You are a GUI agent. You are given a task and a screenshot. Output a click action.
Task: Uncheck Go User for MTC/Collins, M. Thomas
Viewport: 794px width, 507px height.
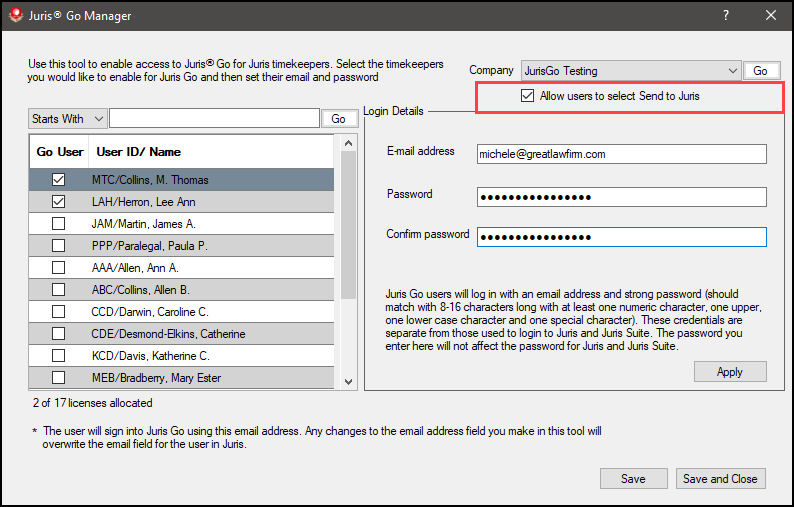(59, 180)
